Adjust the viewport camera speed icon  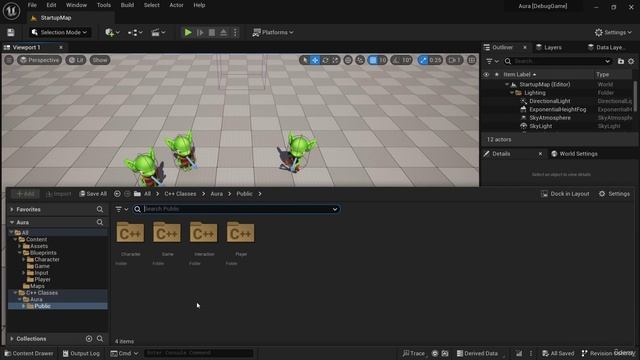(x=454, y=60)
